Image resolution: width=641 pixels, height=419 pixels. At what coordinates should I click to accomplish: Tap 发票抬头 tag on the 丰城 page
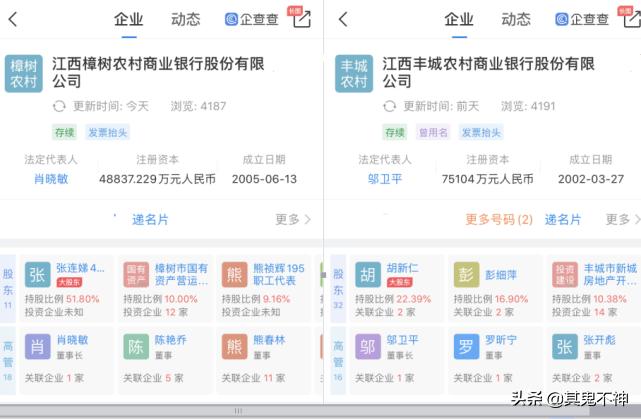coord(481,132)
